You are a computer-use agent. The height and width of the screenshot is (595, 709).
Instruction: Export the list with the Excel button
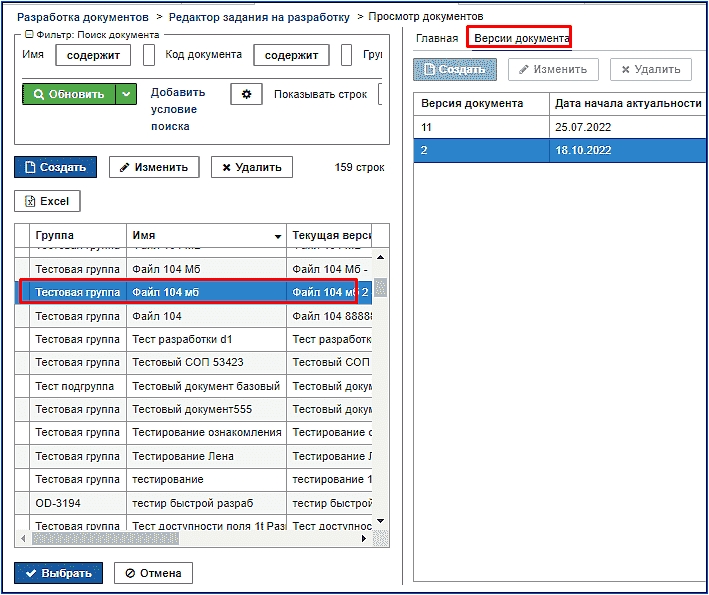[47, 201]
